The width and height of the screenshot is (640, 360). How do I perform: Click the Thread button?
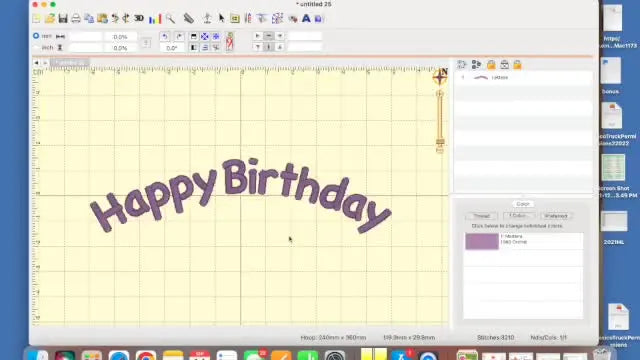(x=482, y=216)
